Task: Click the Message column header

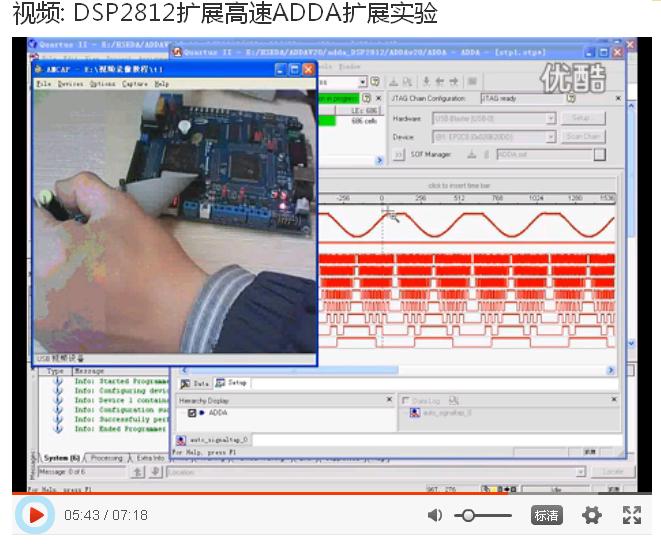Action: [121, 371]
